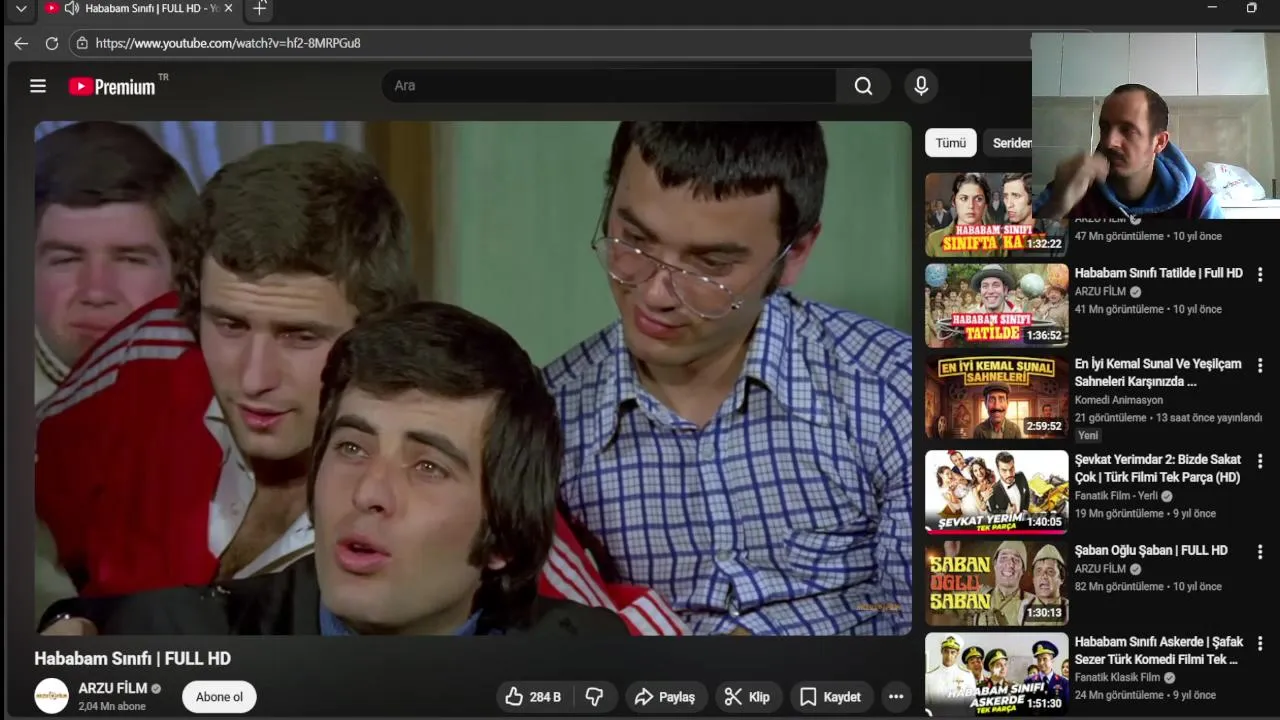The width and height of the screenshot is (1280, 720).
Task: Click the main video player frame
Action: 473,378
